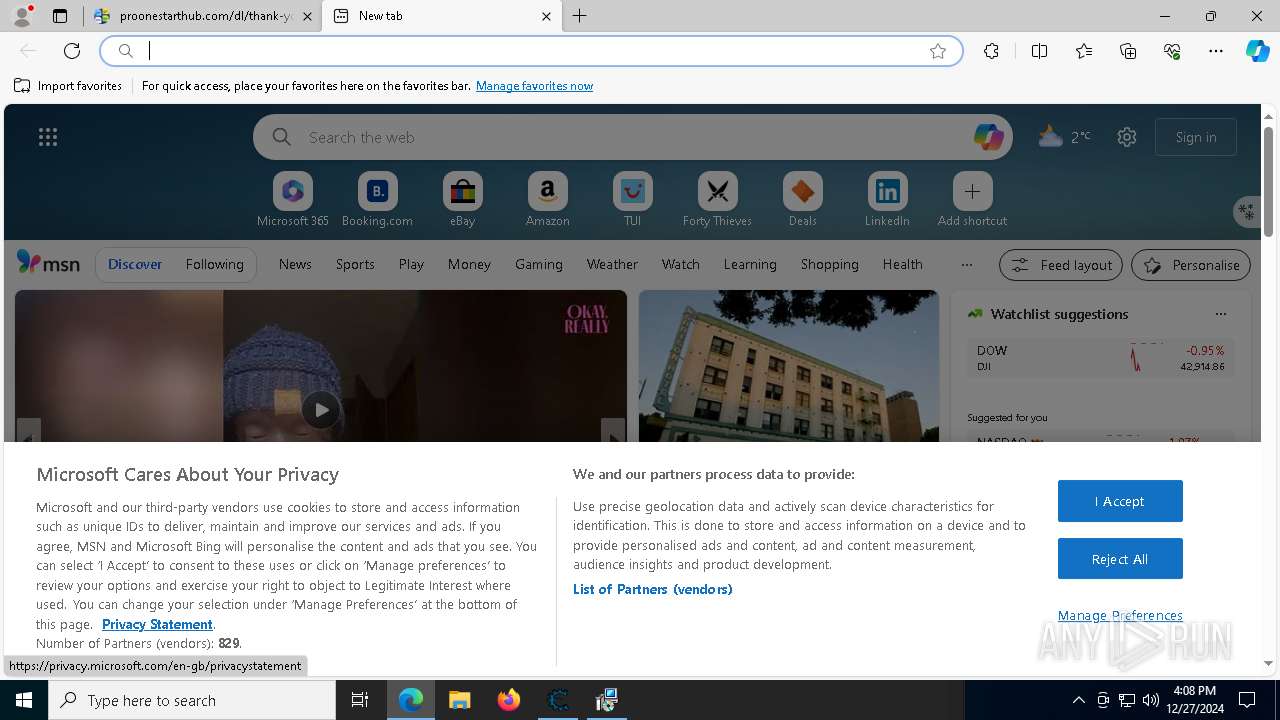Open the Collections icon
The image size is (1280, 720).
tap(1128, 51)
